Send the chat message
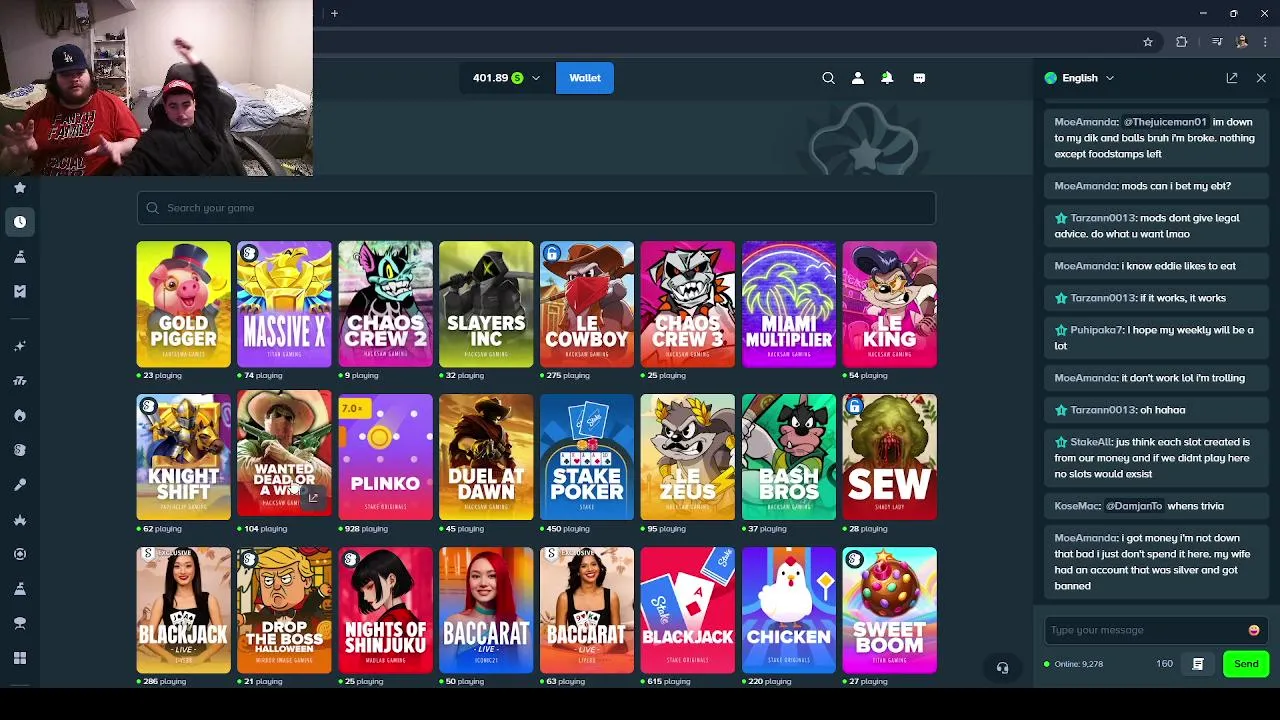The image size is (1280, 720). click(x=1246, y=664)
